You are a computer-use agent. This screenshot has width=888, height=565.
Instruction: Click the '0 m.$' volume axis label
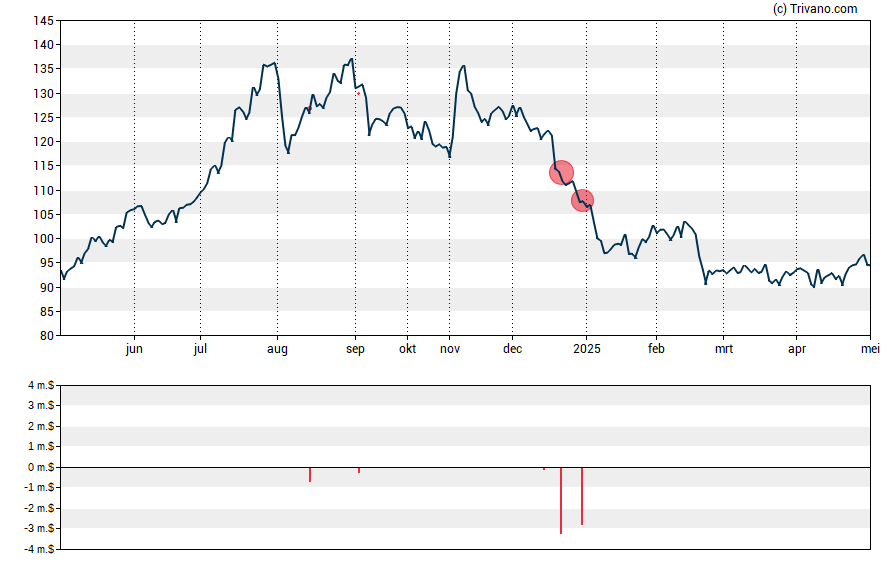click(x=41, y=468)
